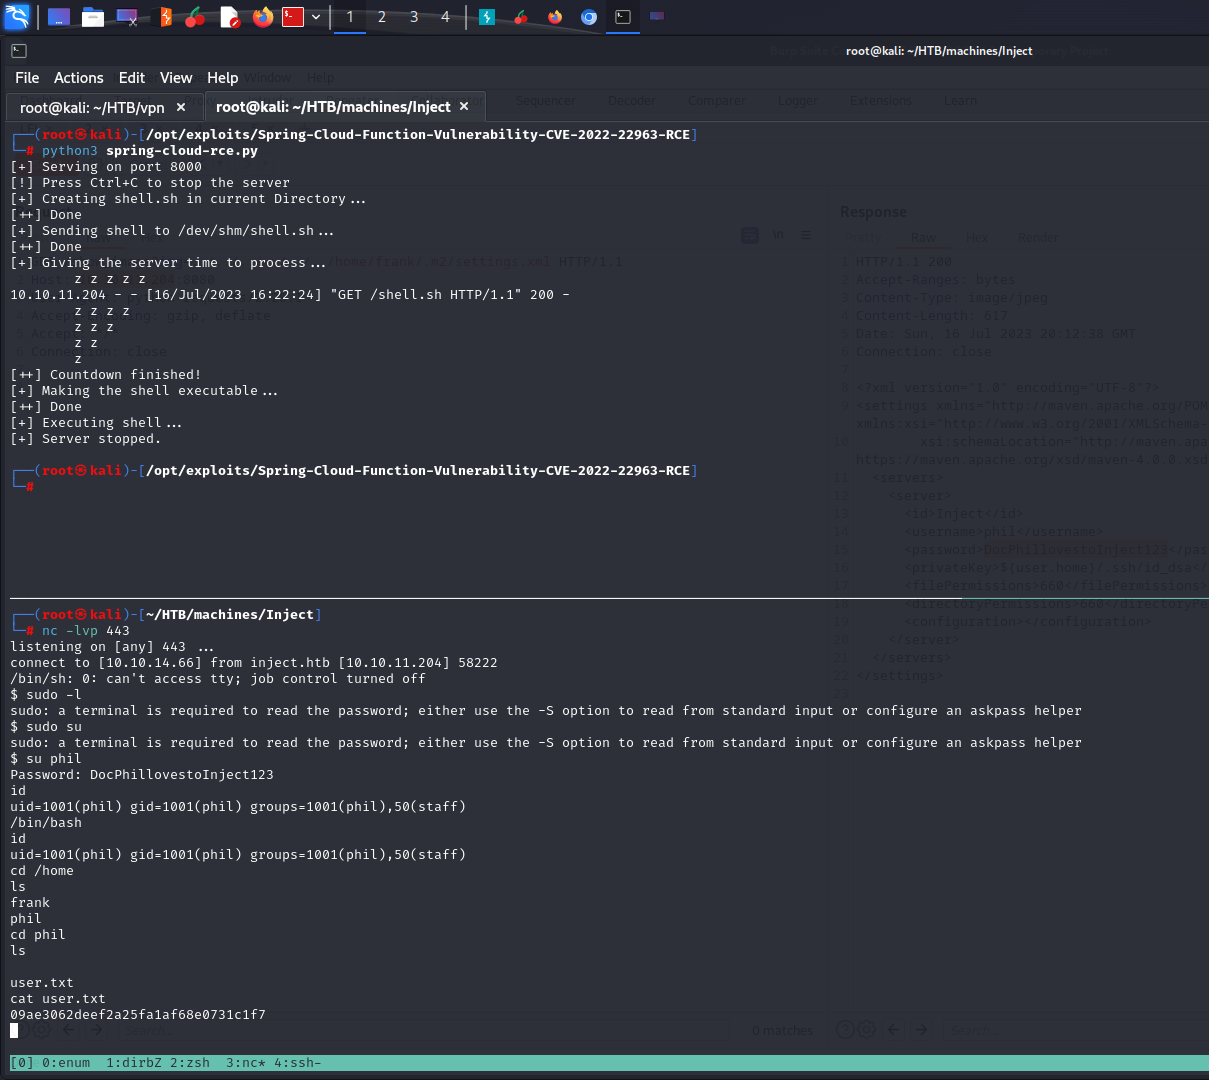Click the '$ sudo su' line
The image size is (1209, 1080).
[46, 727]
